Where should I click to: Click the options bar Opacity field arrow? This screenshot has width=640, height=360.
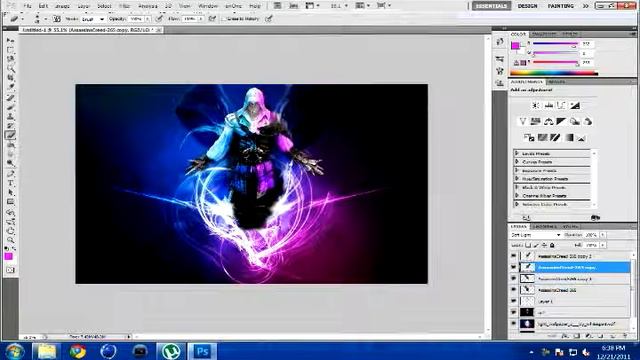[147, 19]
